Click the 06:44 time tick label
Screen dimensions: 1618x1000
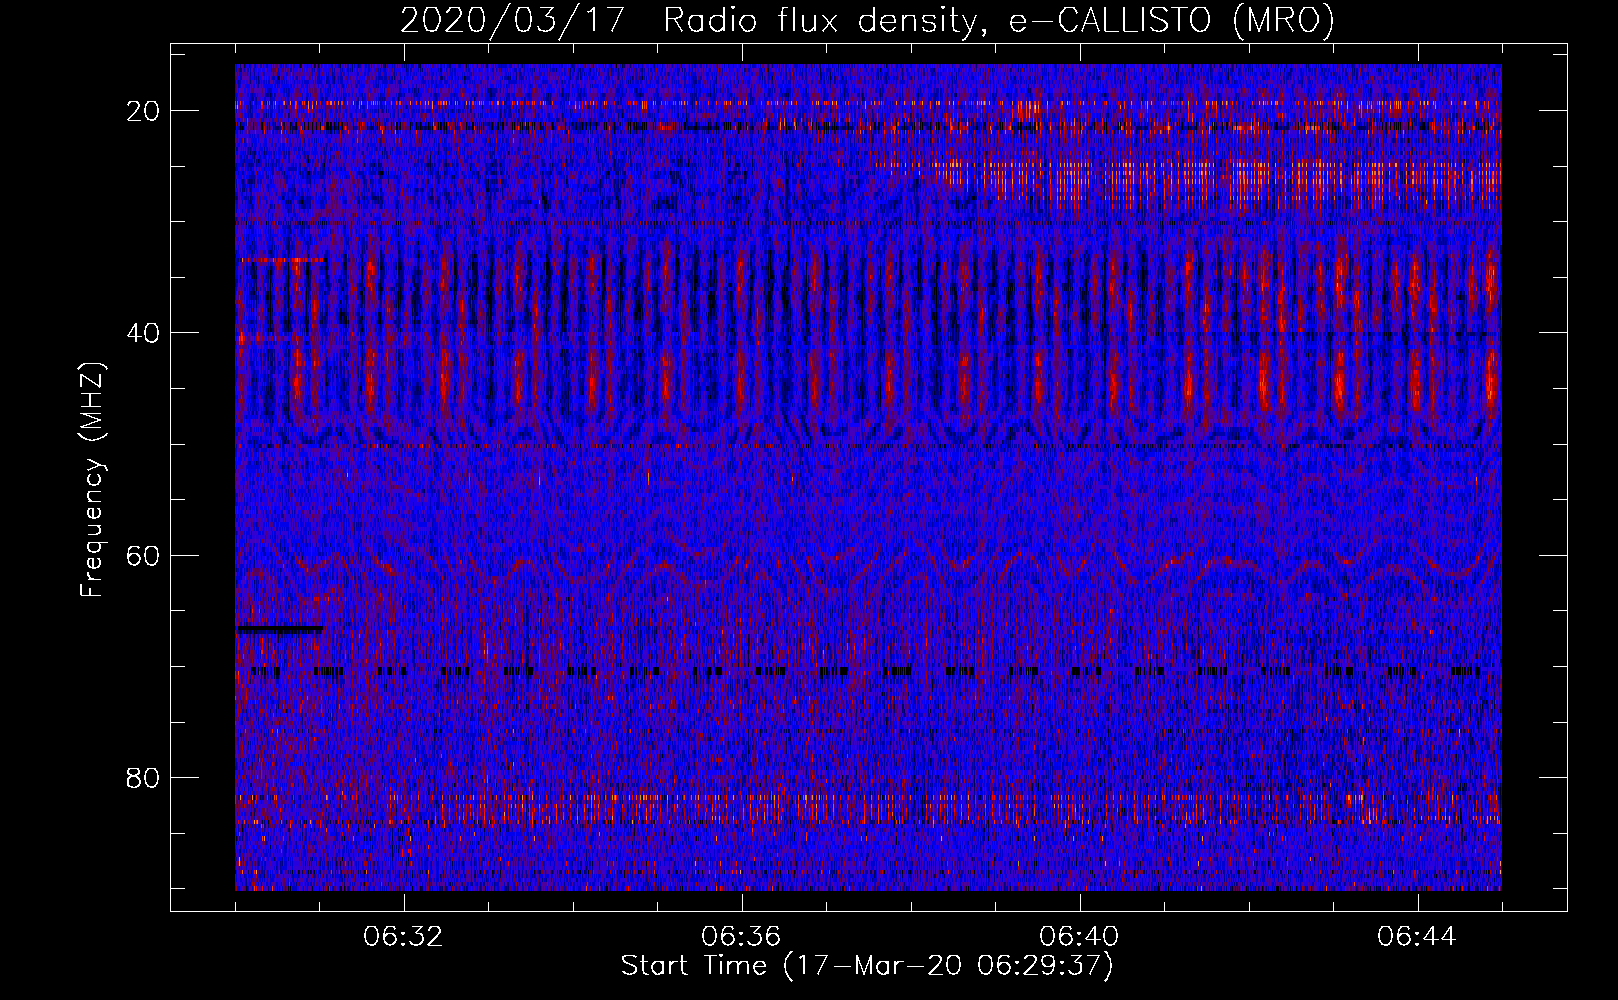coord(1417,937)
